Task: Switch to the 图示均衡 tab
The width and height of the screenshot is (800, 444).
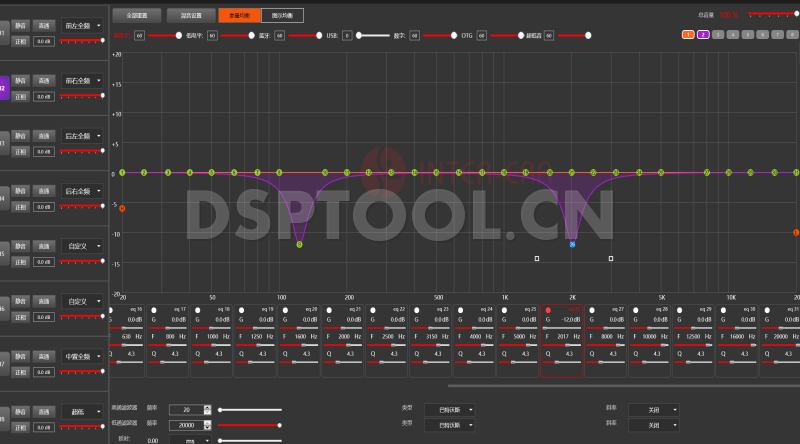Action: click(x=284, y=16)
